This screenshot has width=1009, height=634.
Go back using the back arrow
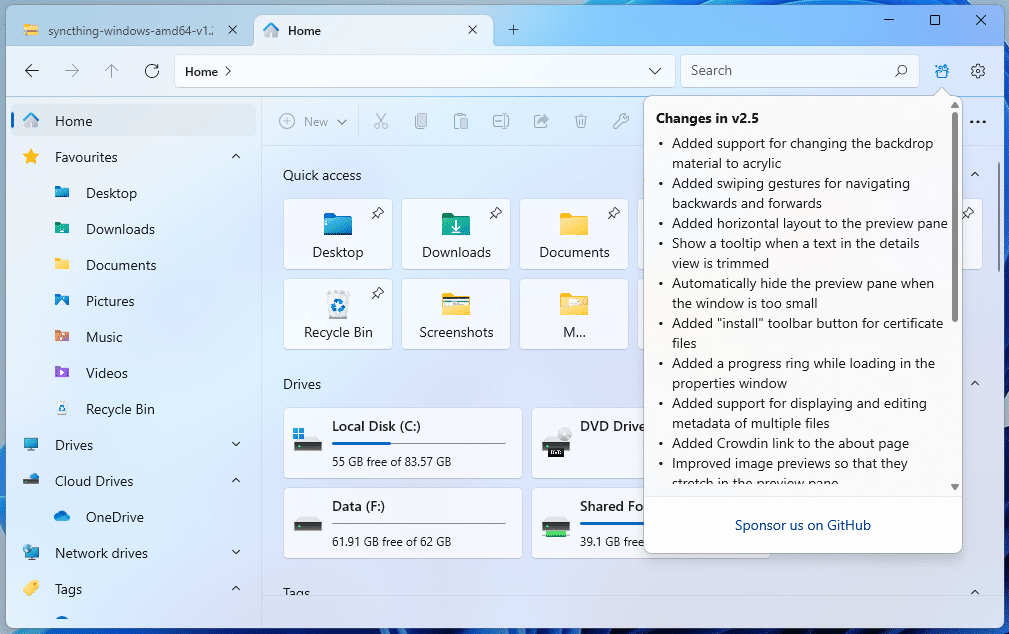tap(32, 71)
